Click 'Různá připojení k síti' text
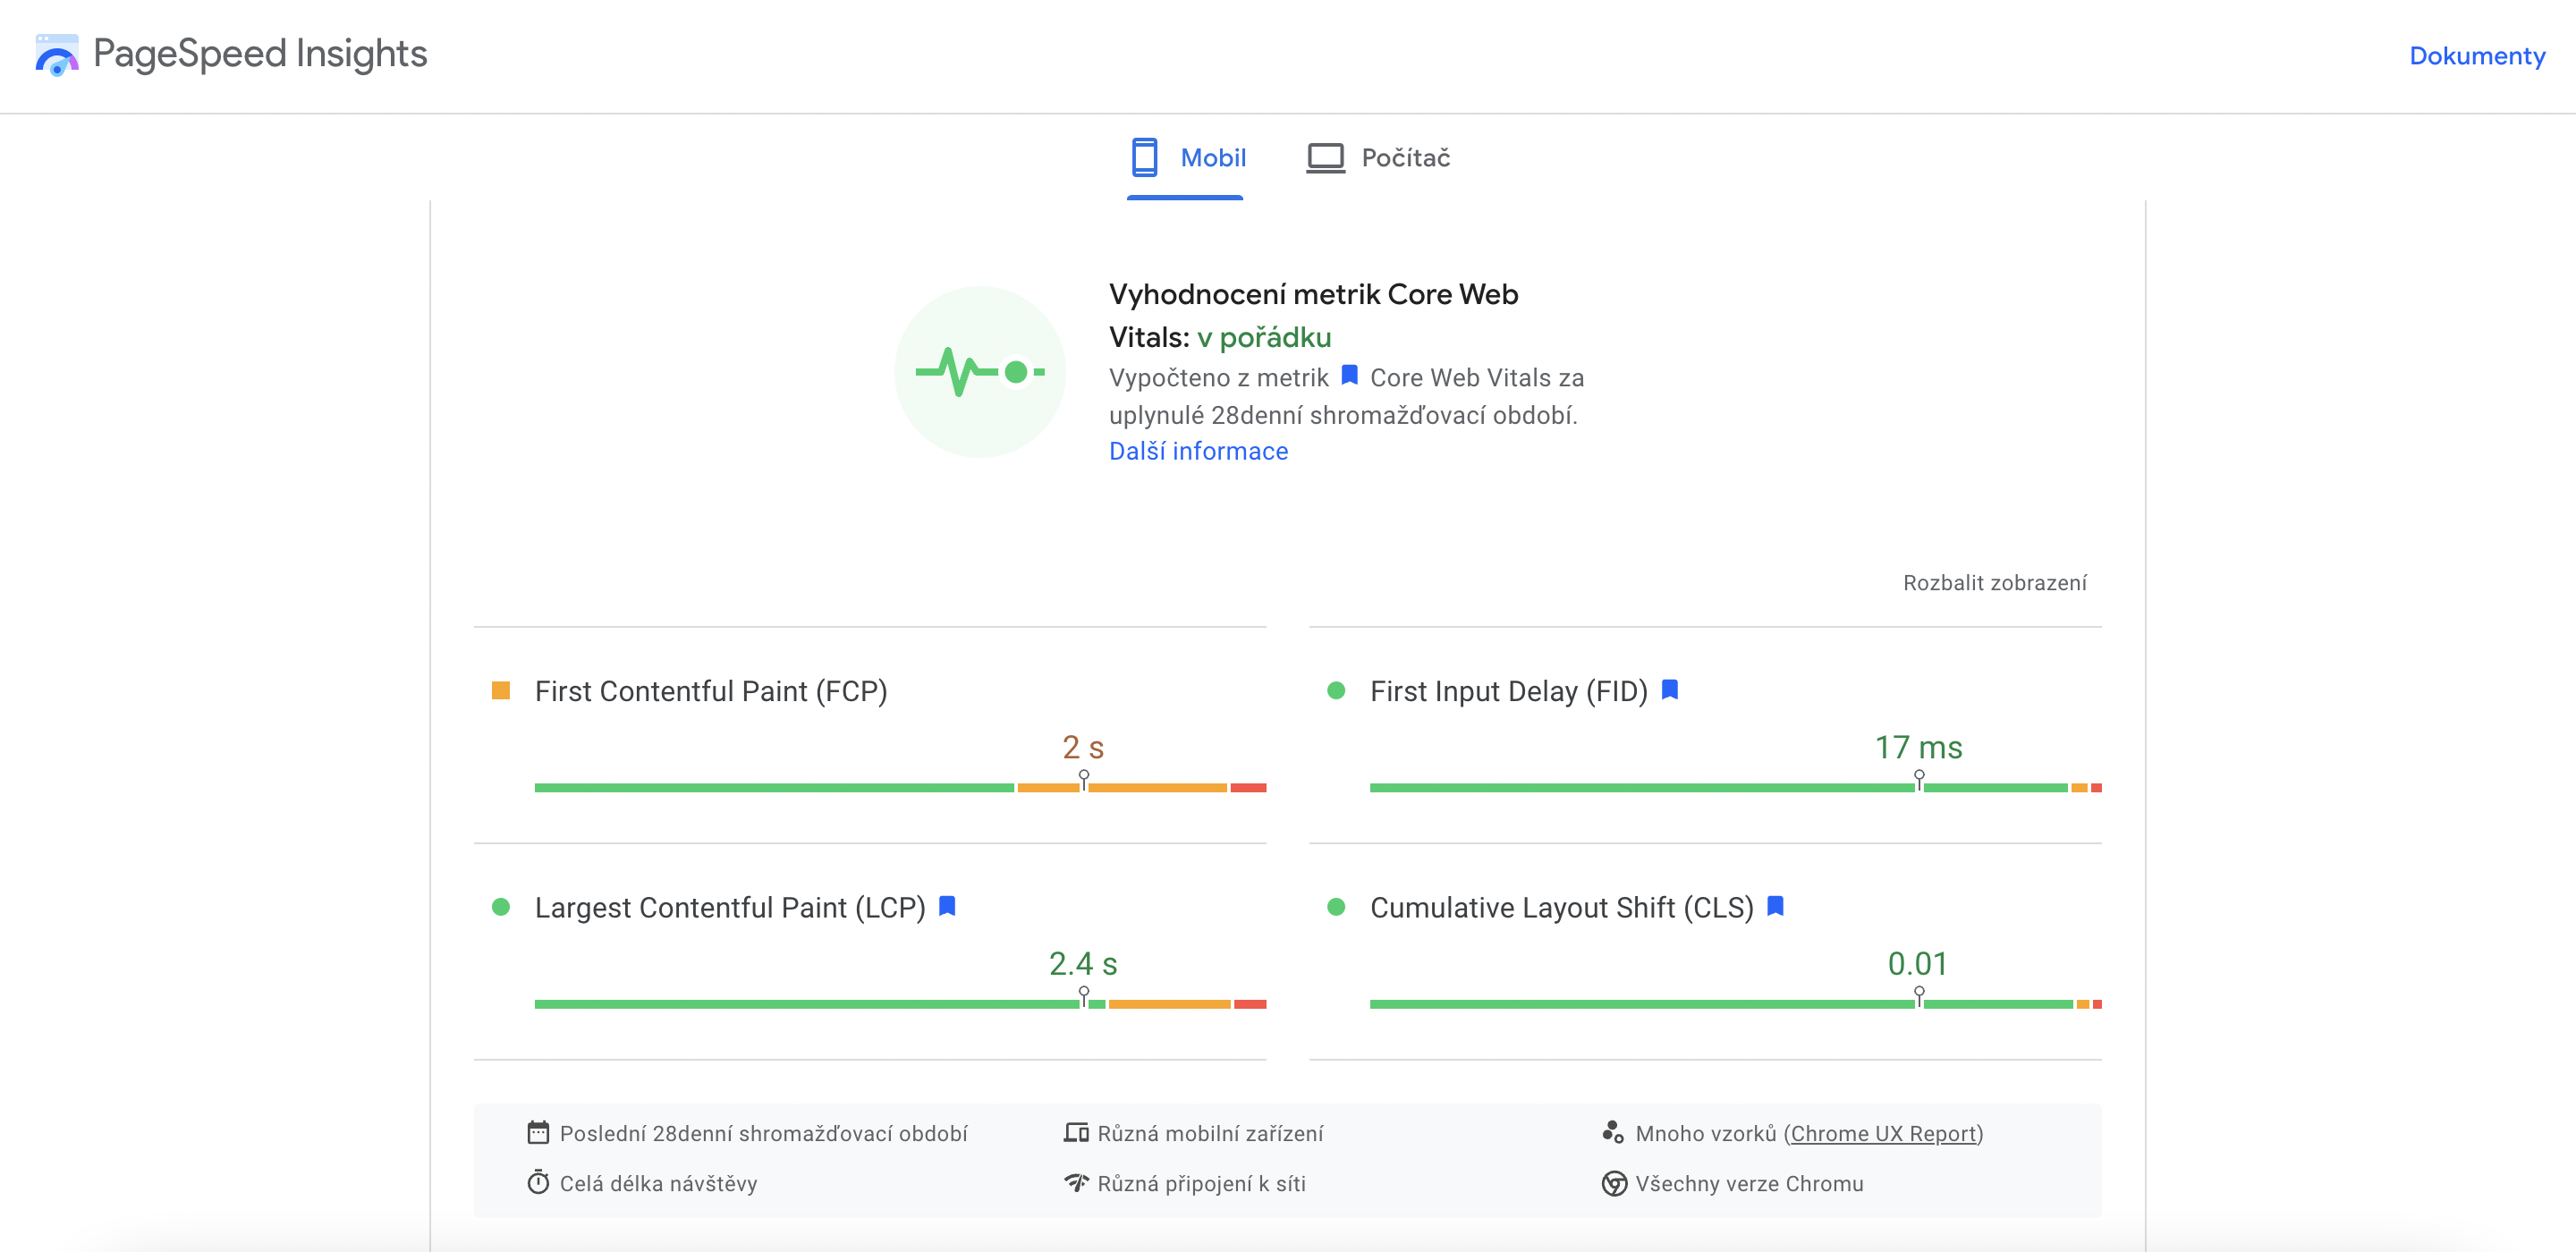Viewport: 2576px width, 1252px height. (x=1201, y=1183)
